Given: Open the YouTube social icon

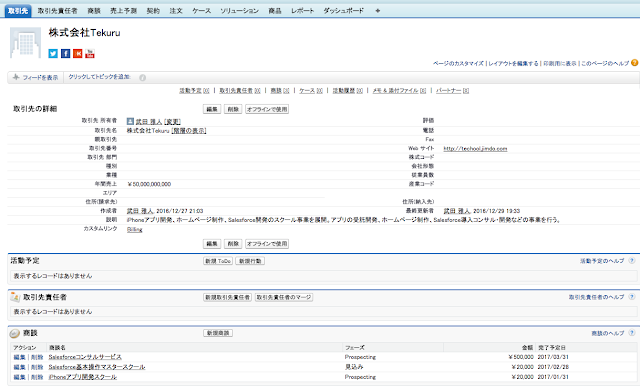Looking at the screenshot, I should [90, 53].
